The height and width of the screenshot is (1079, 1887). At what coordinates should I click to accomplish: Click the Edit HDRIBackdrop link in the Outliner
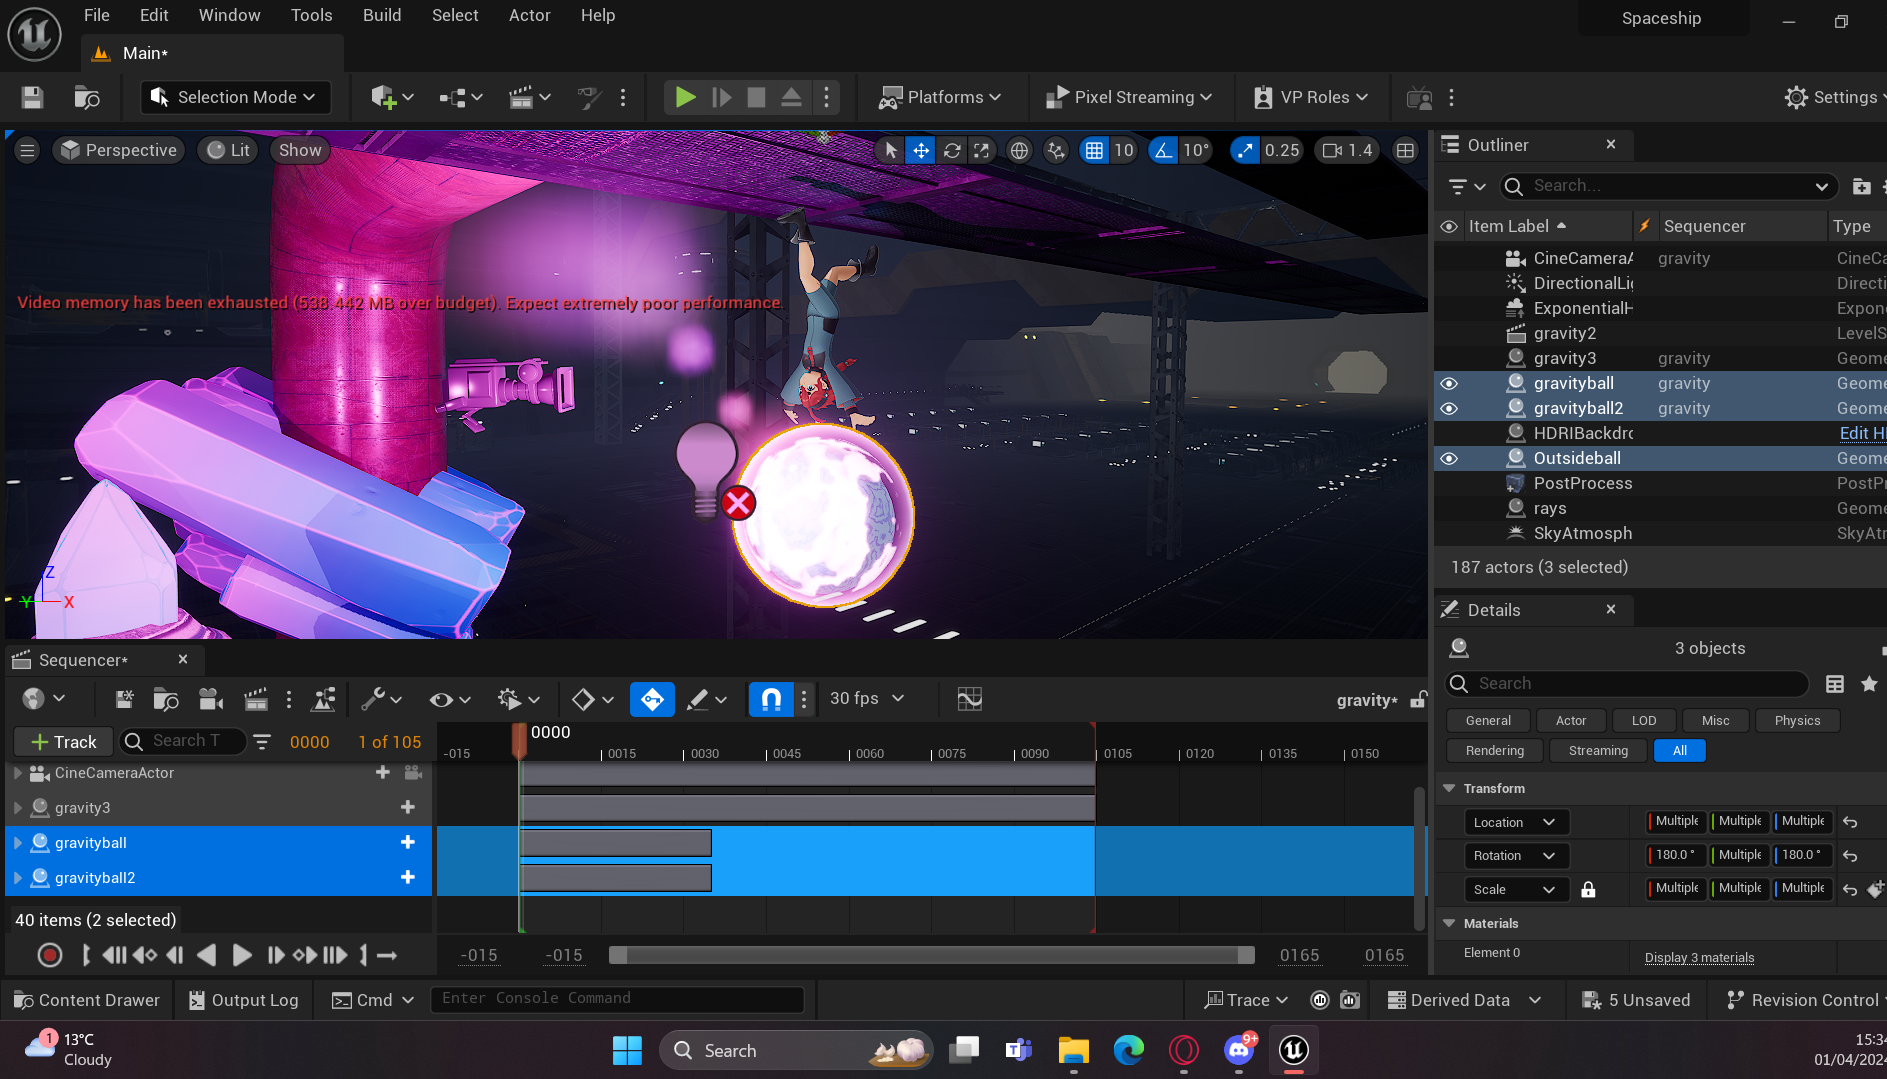click(1862, 433)
